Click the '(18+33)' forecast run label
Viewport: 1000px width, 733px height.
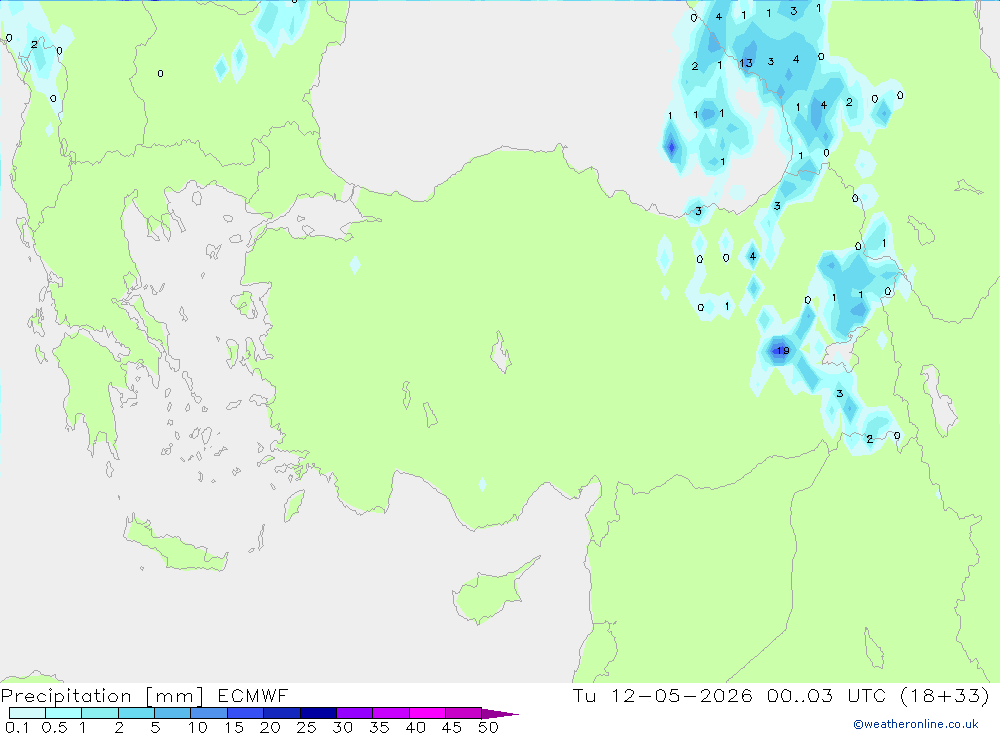pos(945,695)
